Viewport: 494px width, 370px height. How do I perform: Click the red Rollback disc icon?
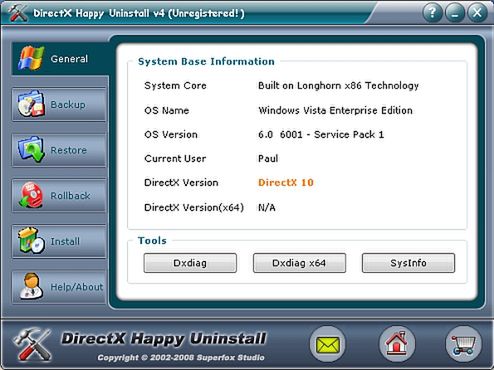31,195
